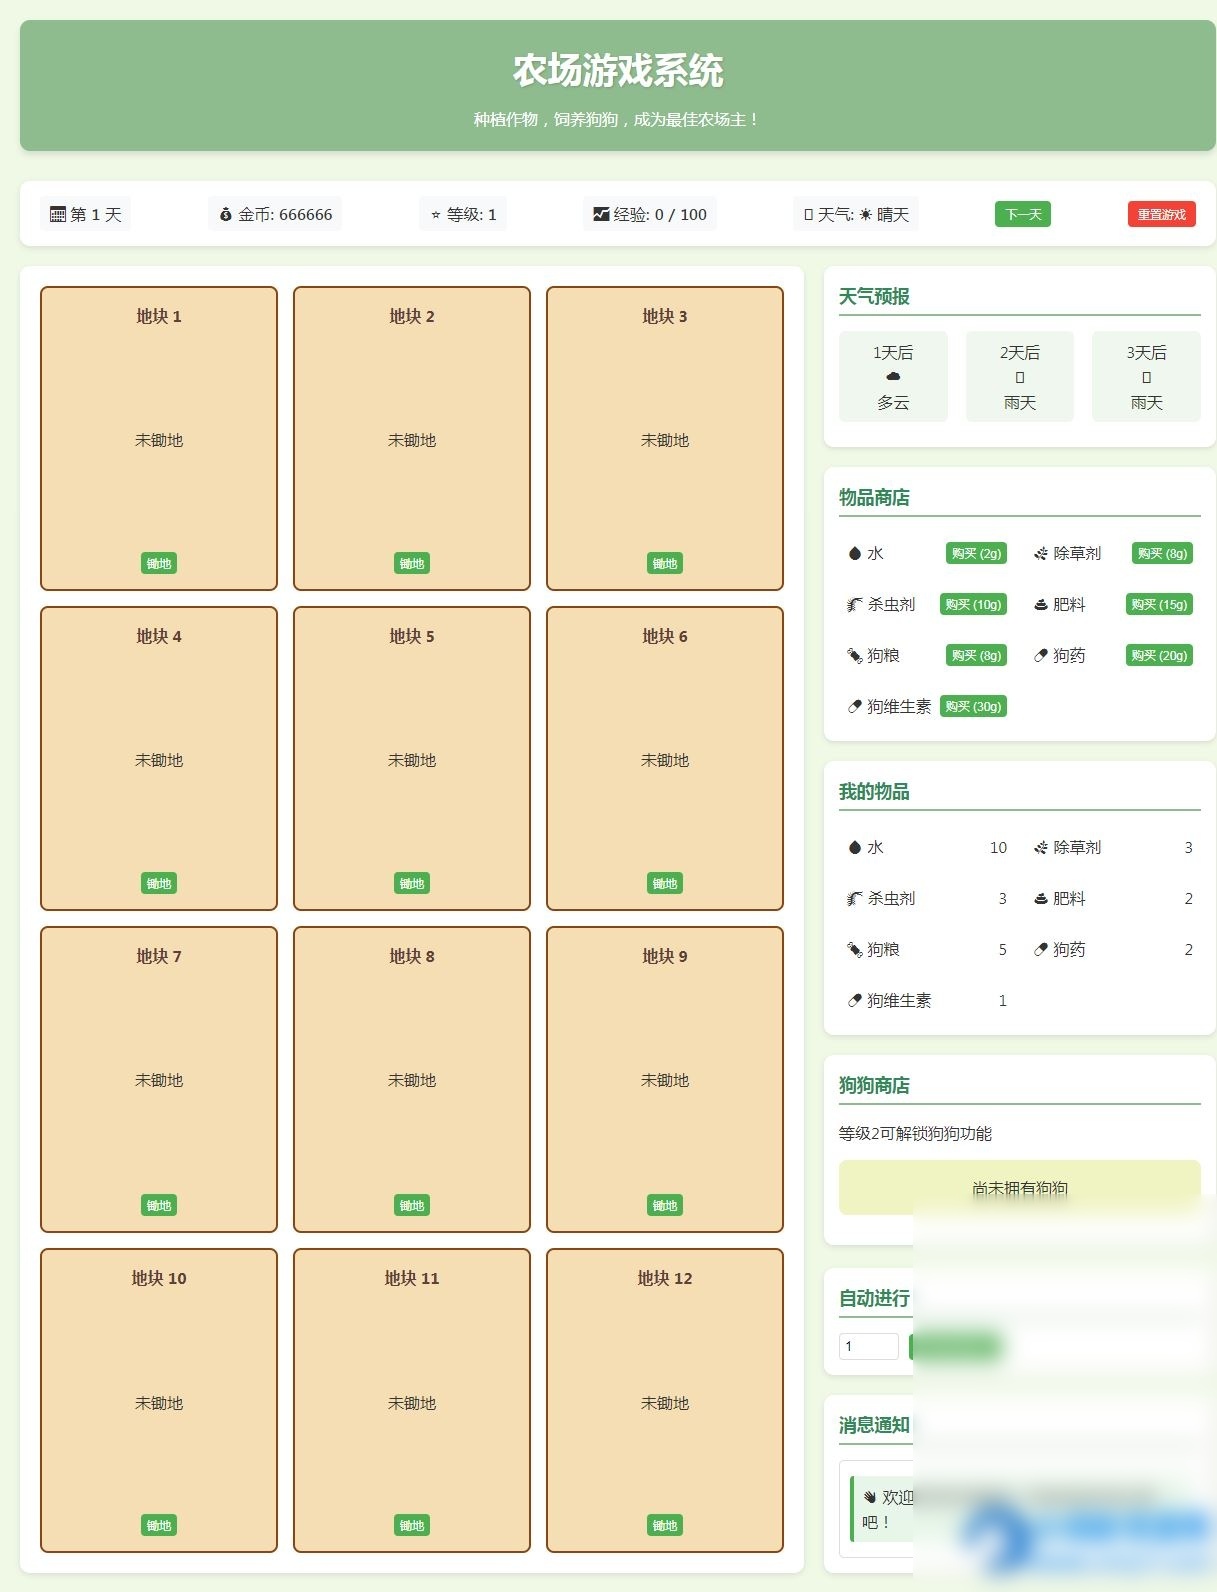Click the water quantity 10 in 我的物品
The height and width of the screenshot is (1592, 1217).
point(998,847)
